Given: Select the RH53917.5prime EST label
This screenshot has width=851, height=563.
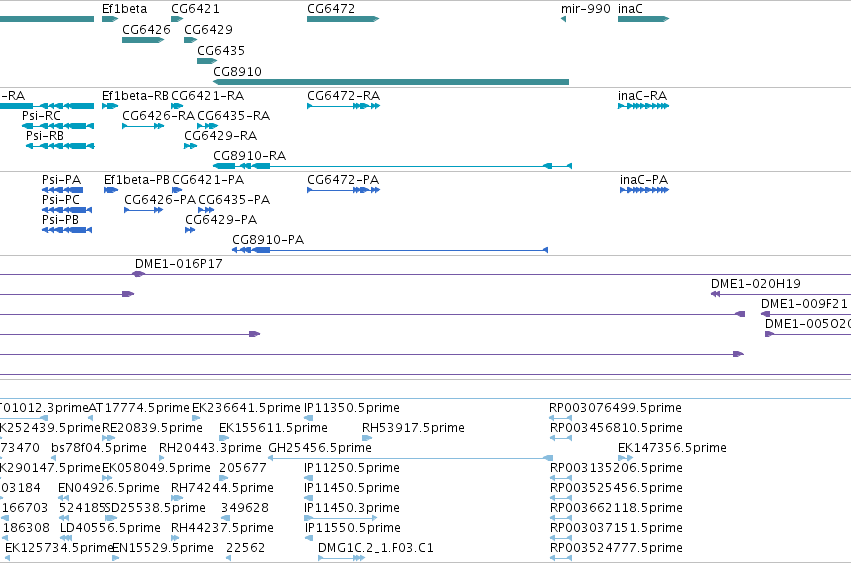Looking at the screenshot, I should pyautogui.click(x=414, y=428).
